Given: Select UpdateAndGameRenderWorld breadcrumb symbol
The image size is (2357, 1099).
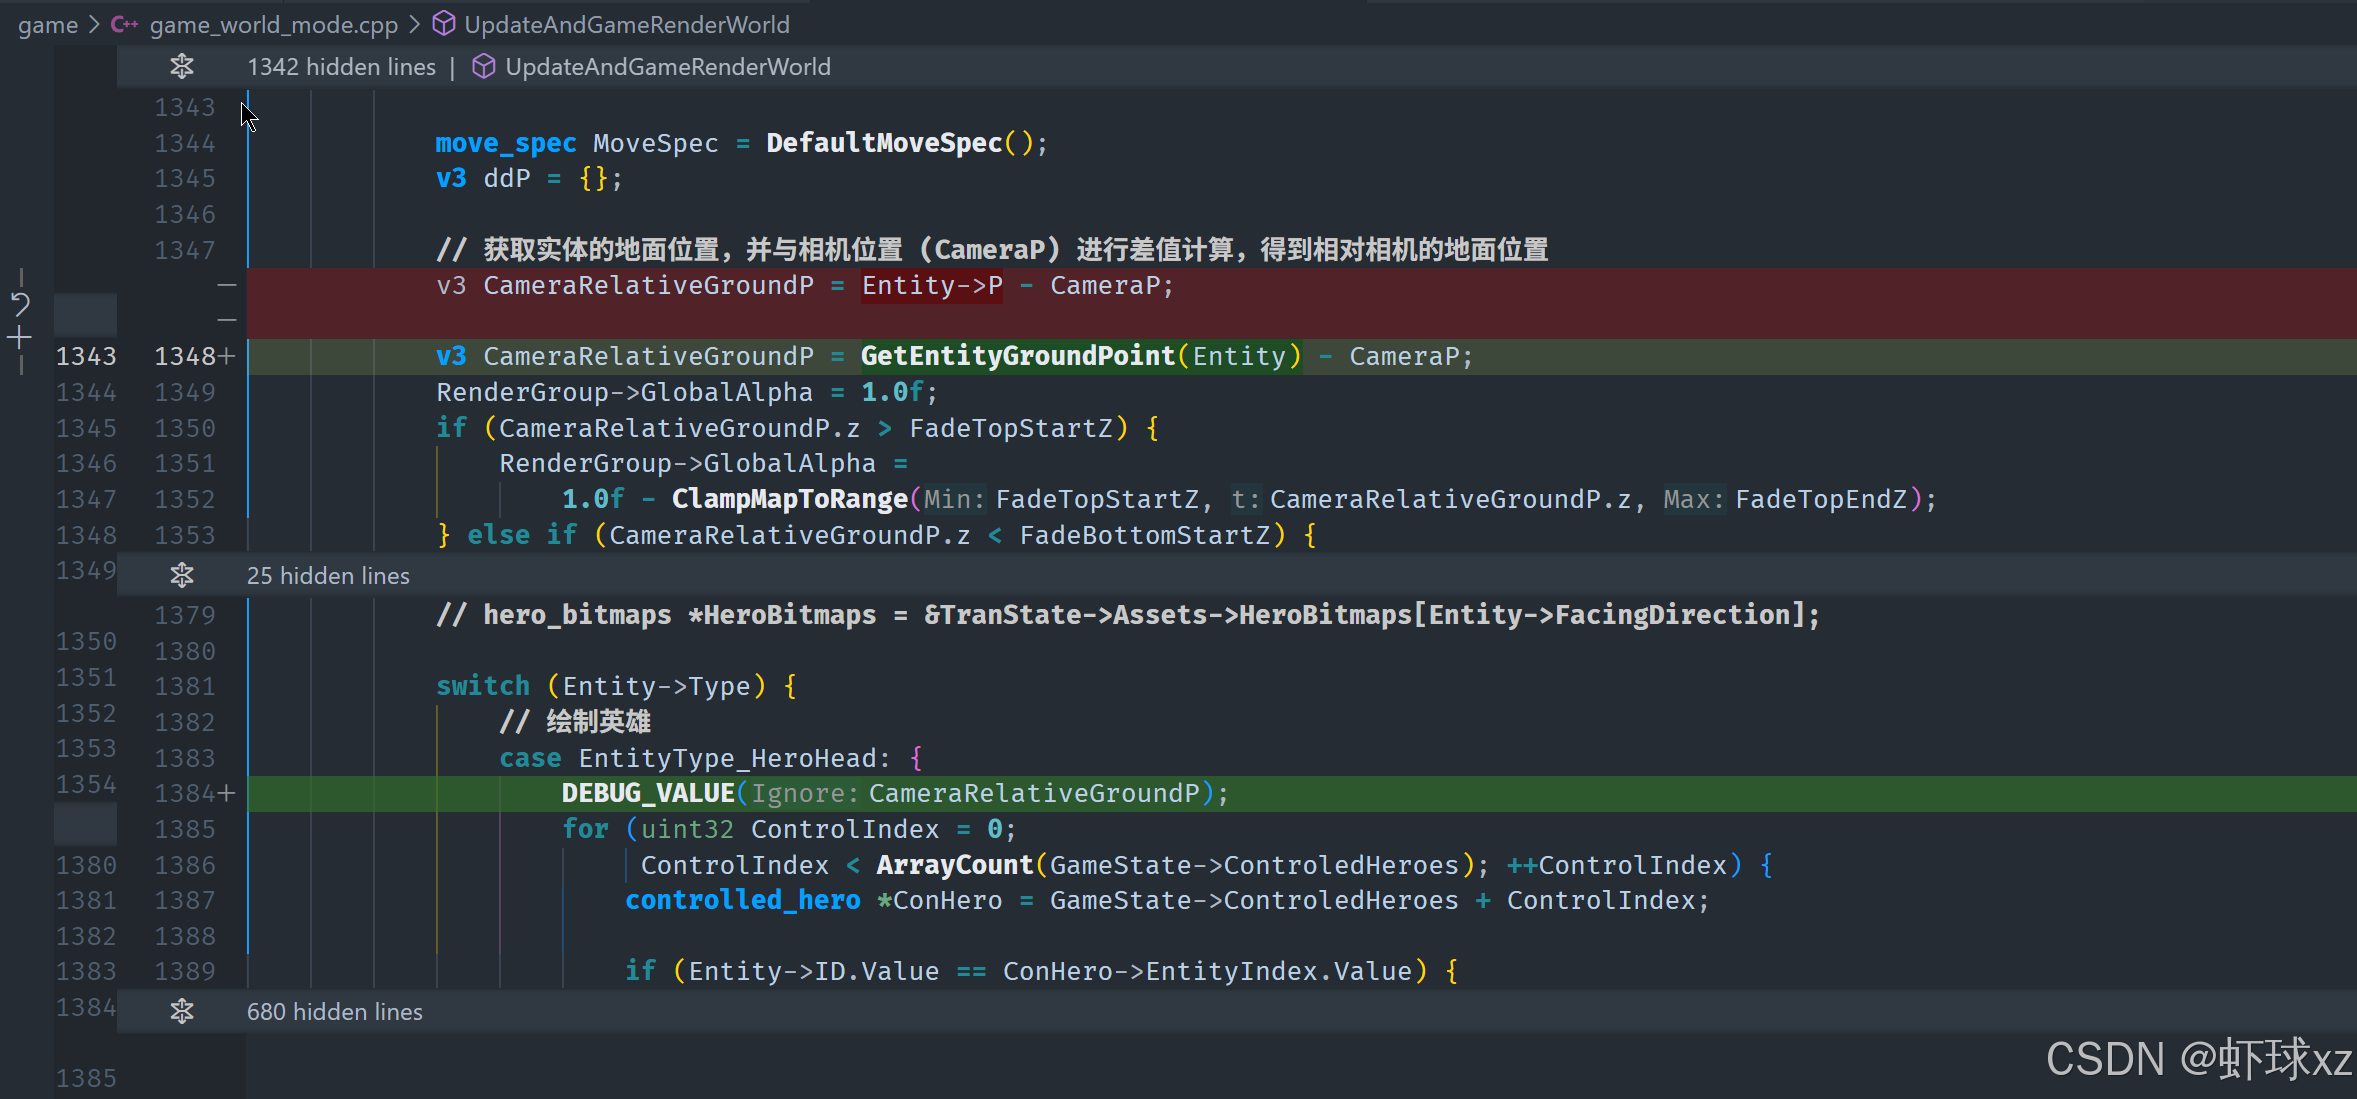Looking at the screenshot, I should coord(627,25).
